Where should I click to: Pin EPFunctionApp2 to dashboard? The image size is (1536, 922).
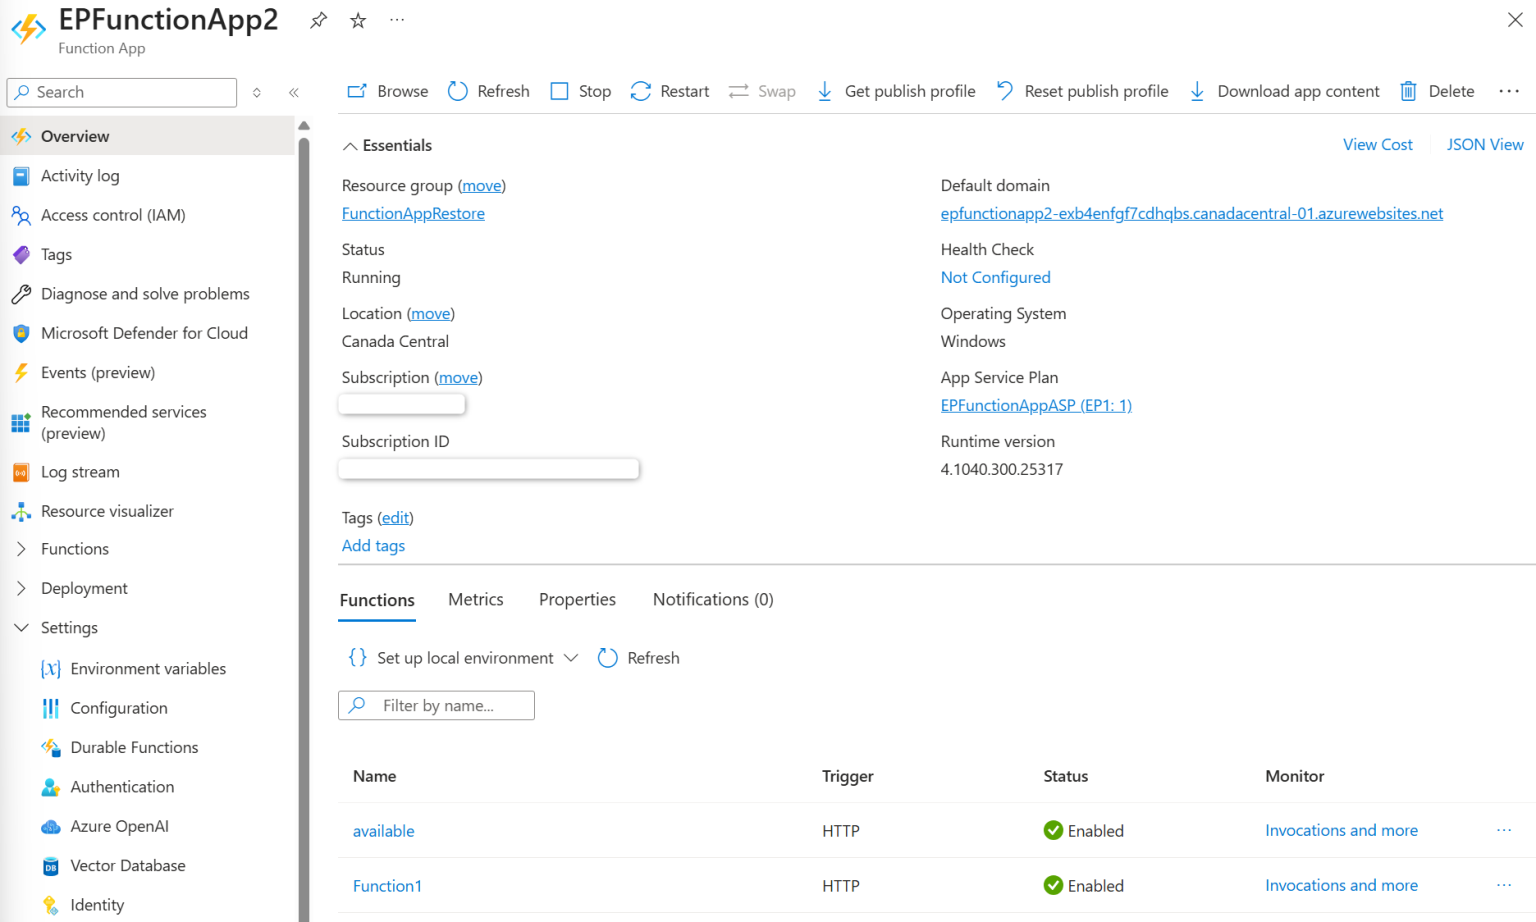pos(317,19)
